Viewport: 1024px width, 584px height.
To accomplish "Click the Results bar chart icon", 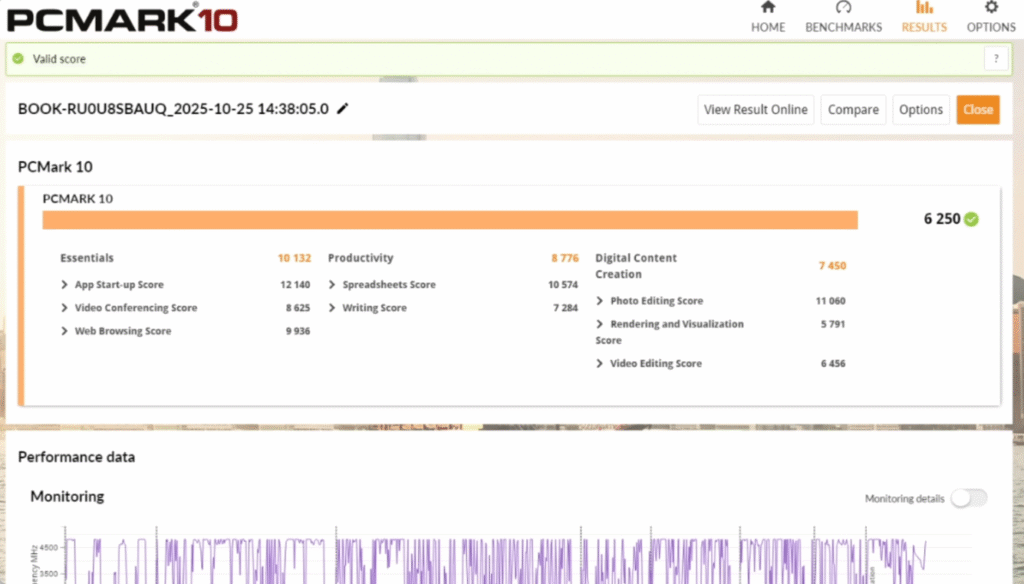I will 924,8.
